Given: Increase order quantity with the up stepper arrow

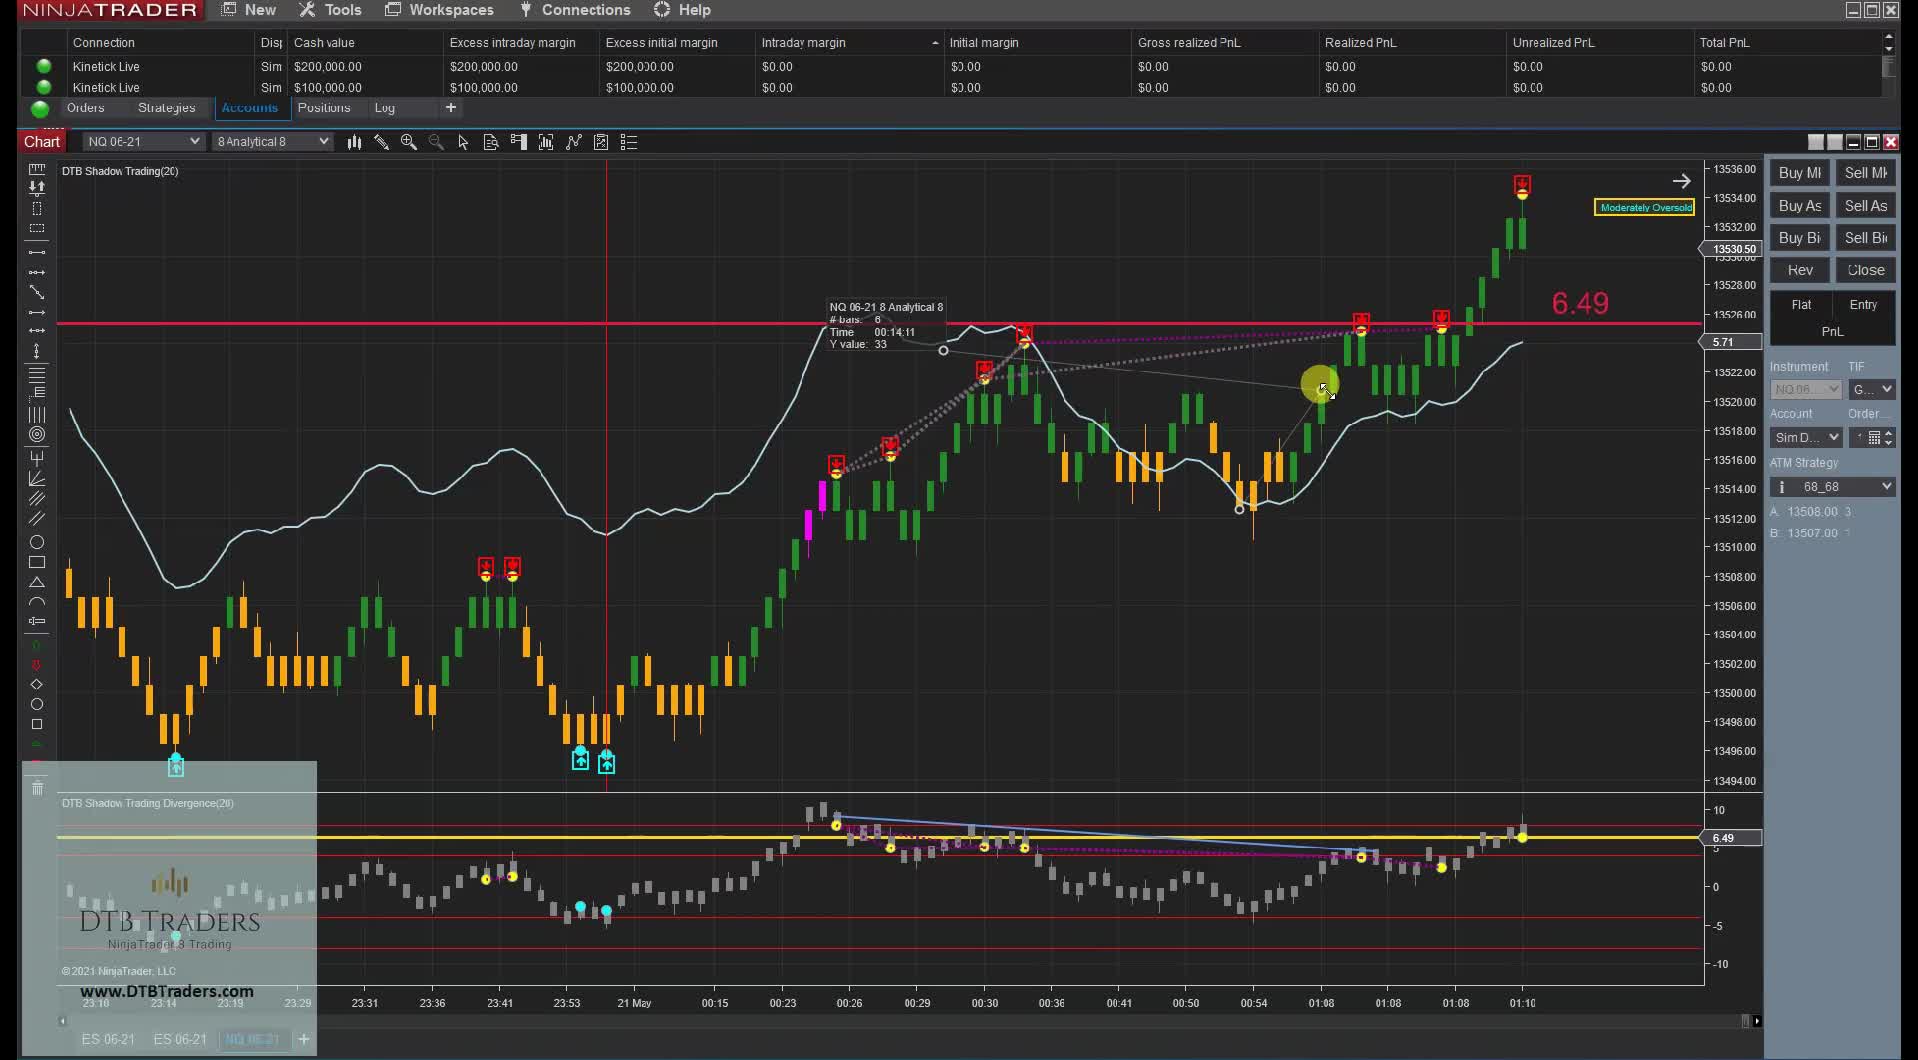Looking at the screenshot, I should coord(1890,432).
